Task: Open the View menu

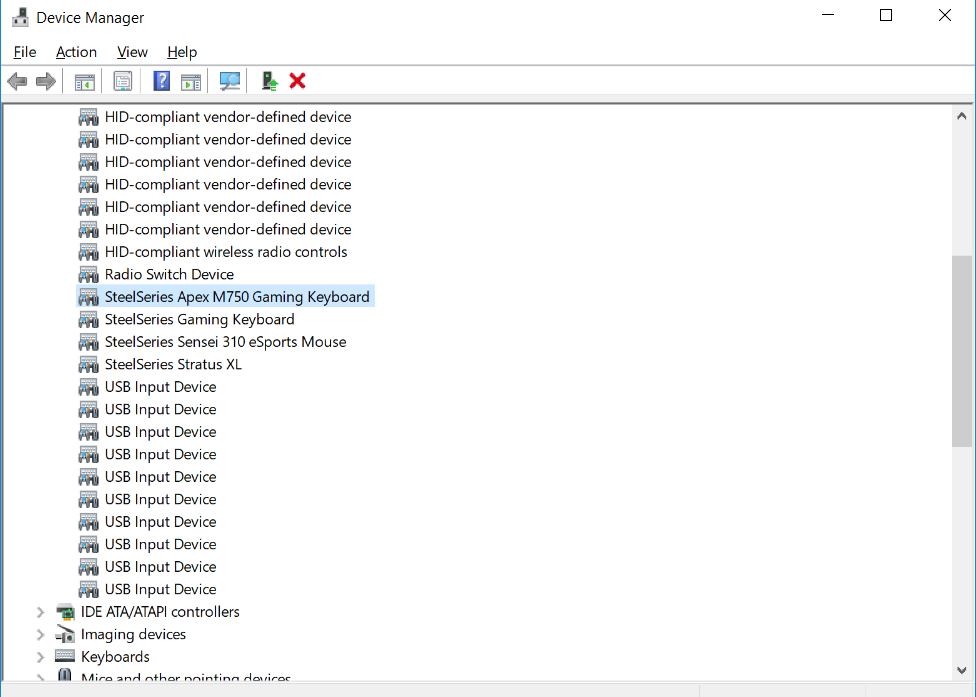Action: click(x=132, y=52)
